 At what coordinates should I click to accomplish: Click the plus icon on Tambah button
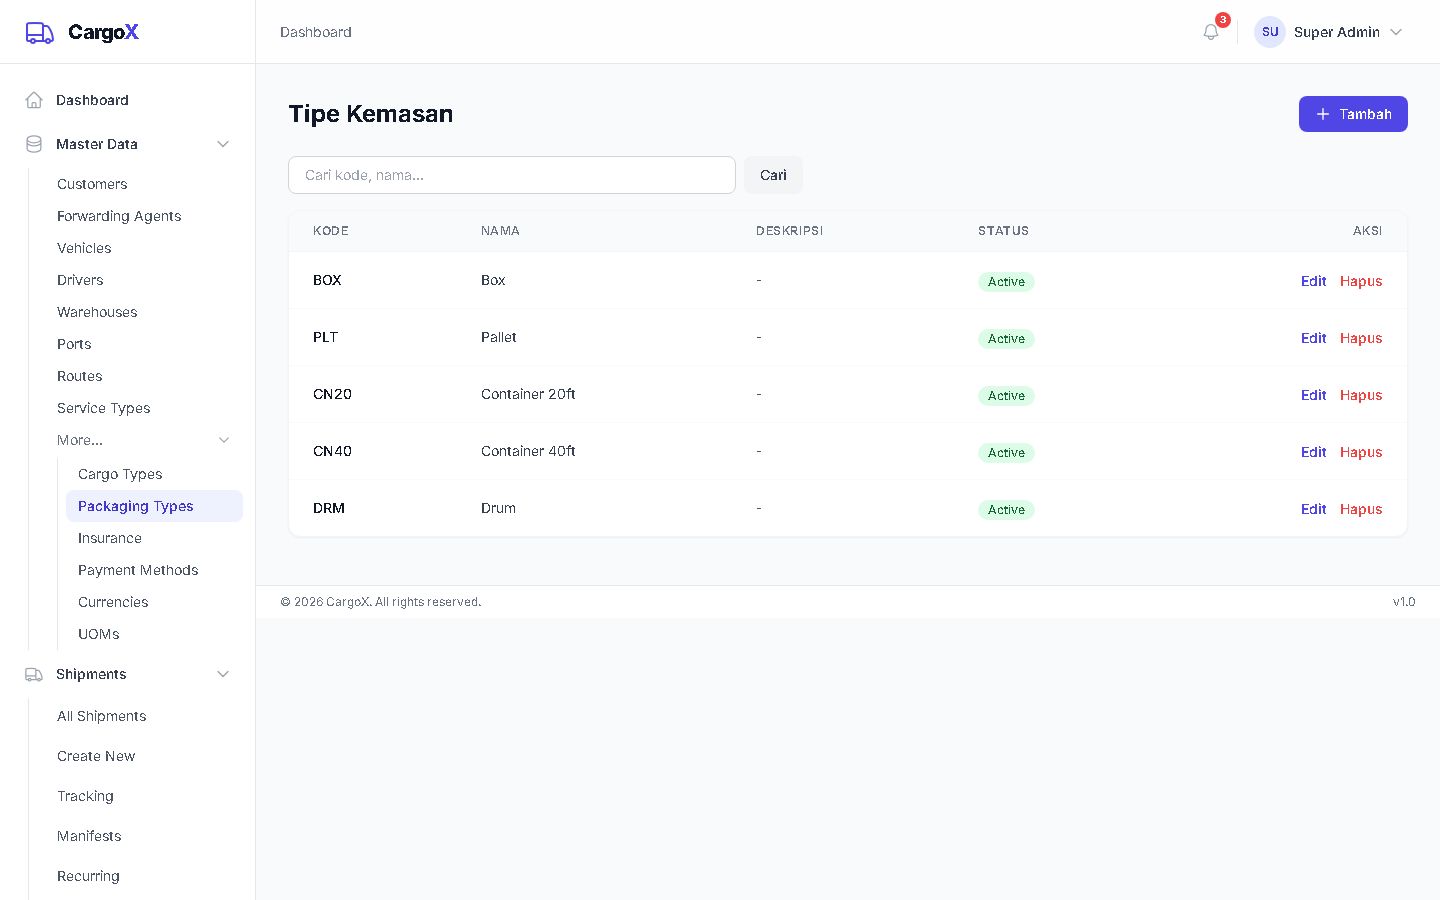click(x=1323, y=114)
